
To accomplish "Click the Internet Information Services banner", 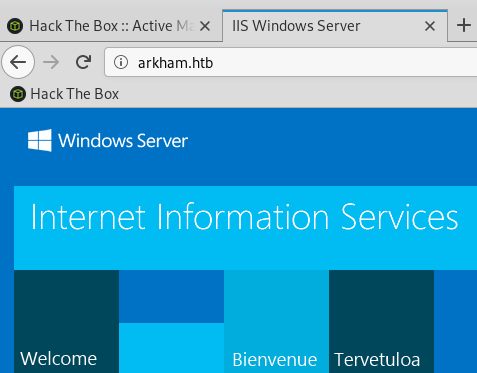I will [245, 228].
